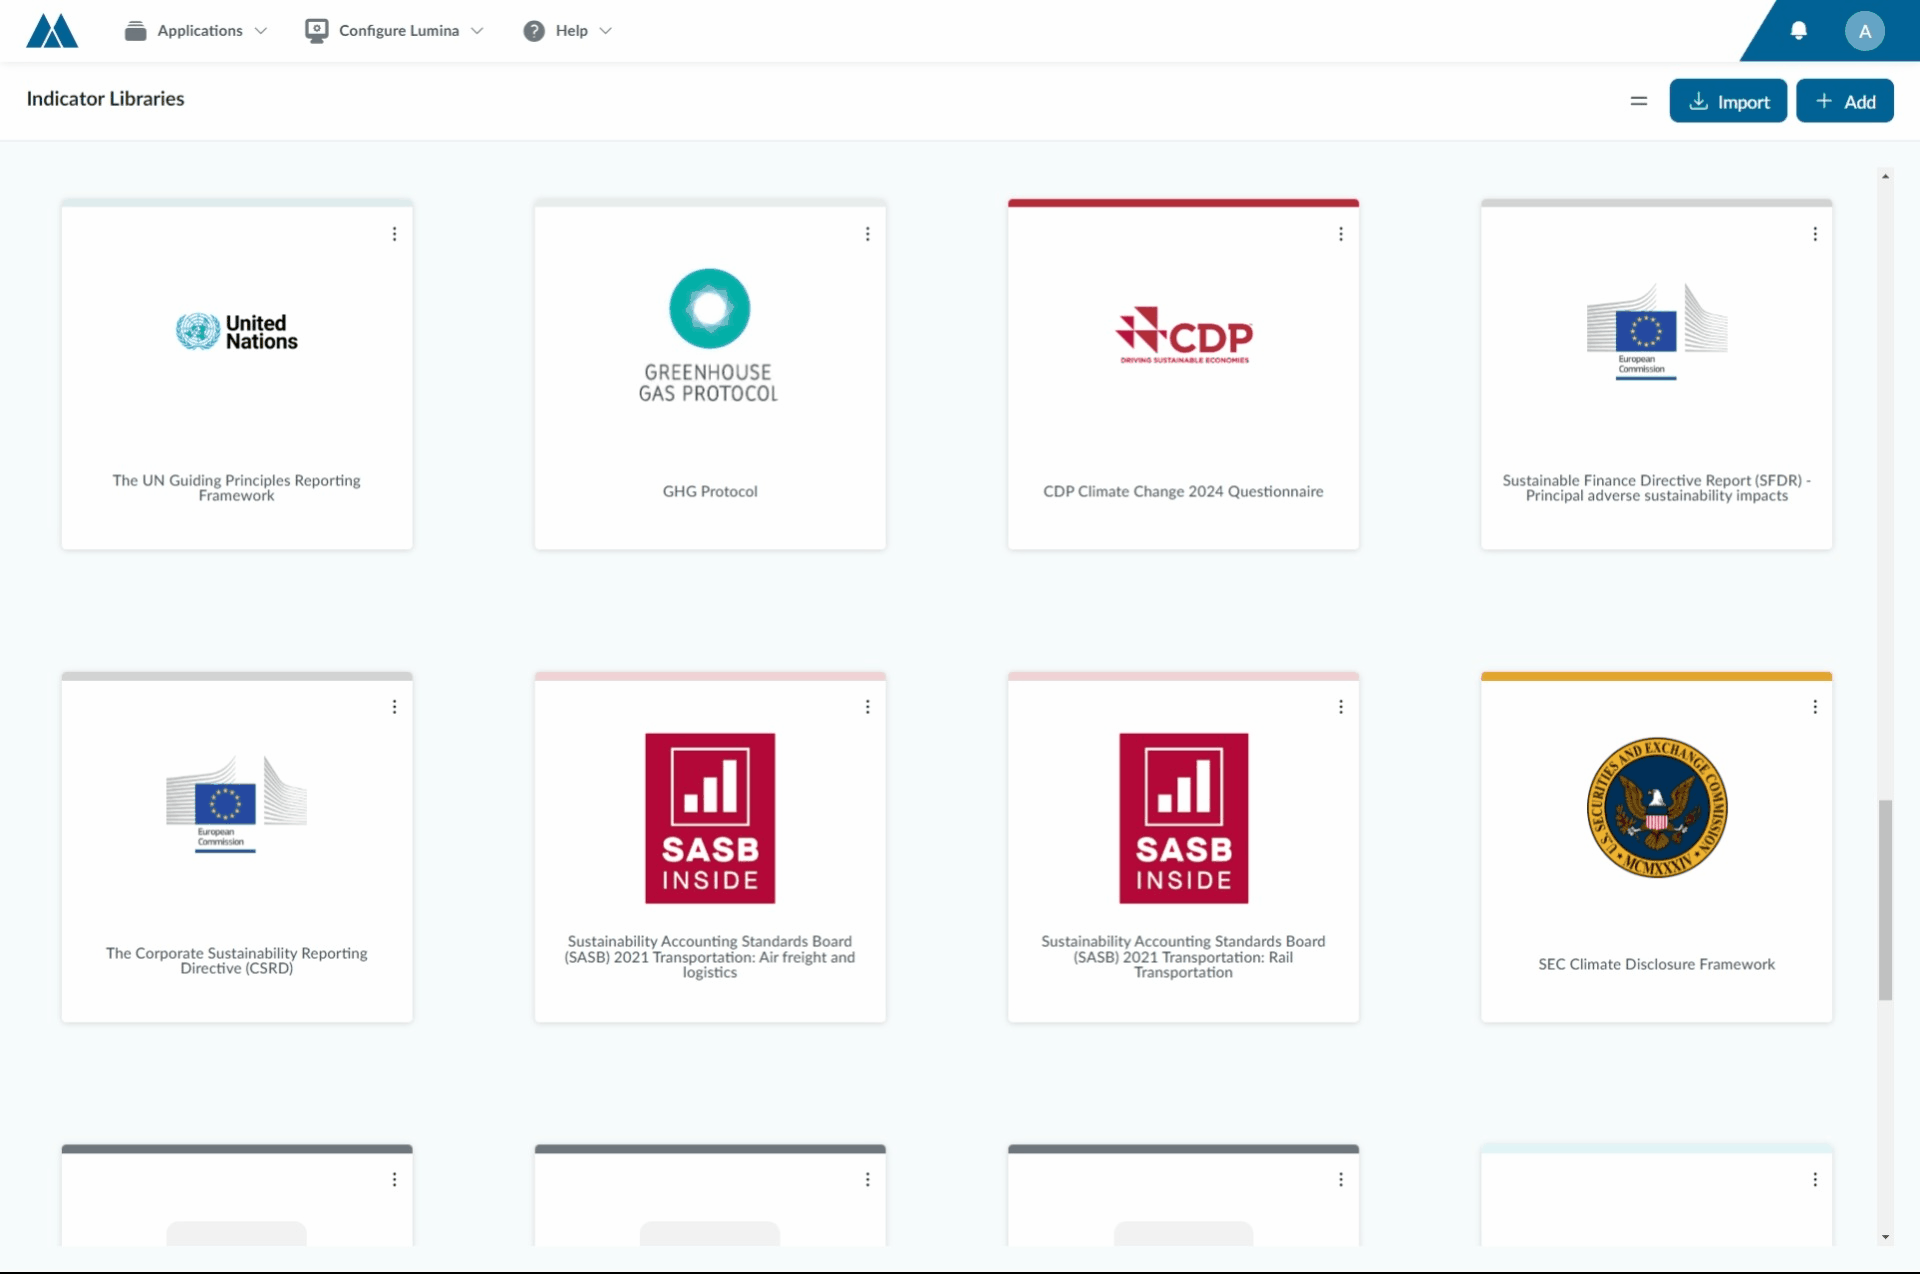Screen dimensions: 1920x1274
Task: Click the Greenhouse Gas Protocol logo
Action: coord(709,336)
